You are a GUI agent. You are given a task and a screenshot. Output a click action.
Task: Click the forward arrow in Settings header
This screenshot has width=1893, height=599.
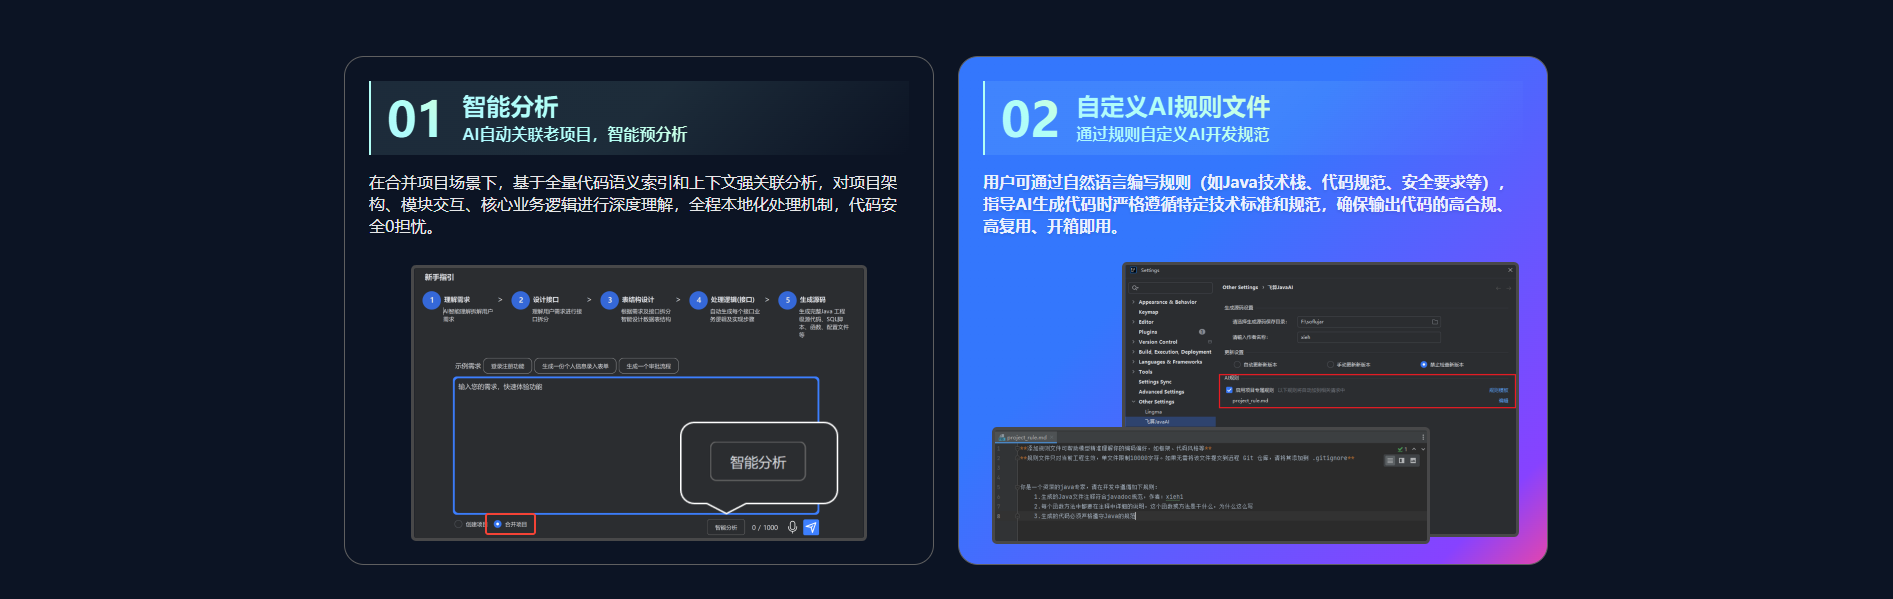tap(1509, 288)
